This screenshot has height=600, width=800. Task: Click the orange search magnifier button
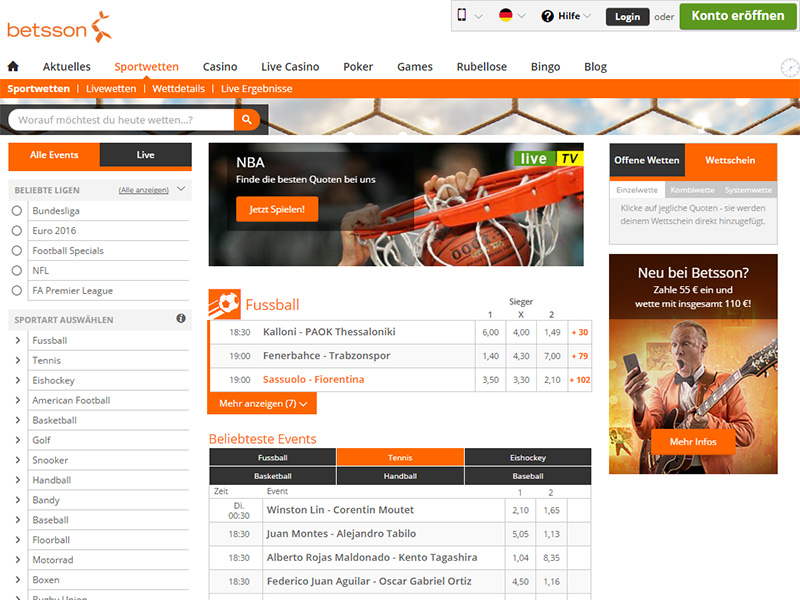tap(247, 119)
